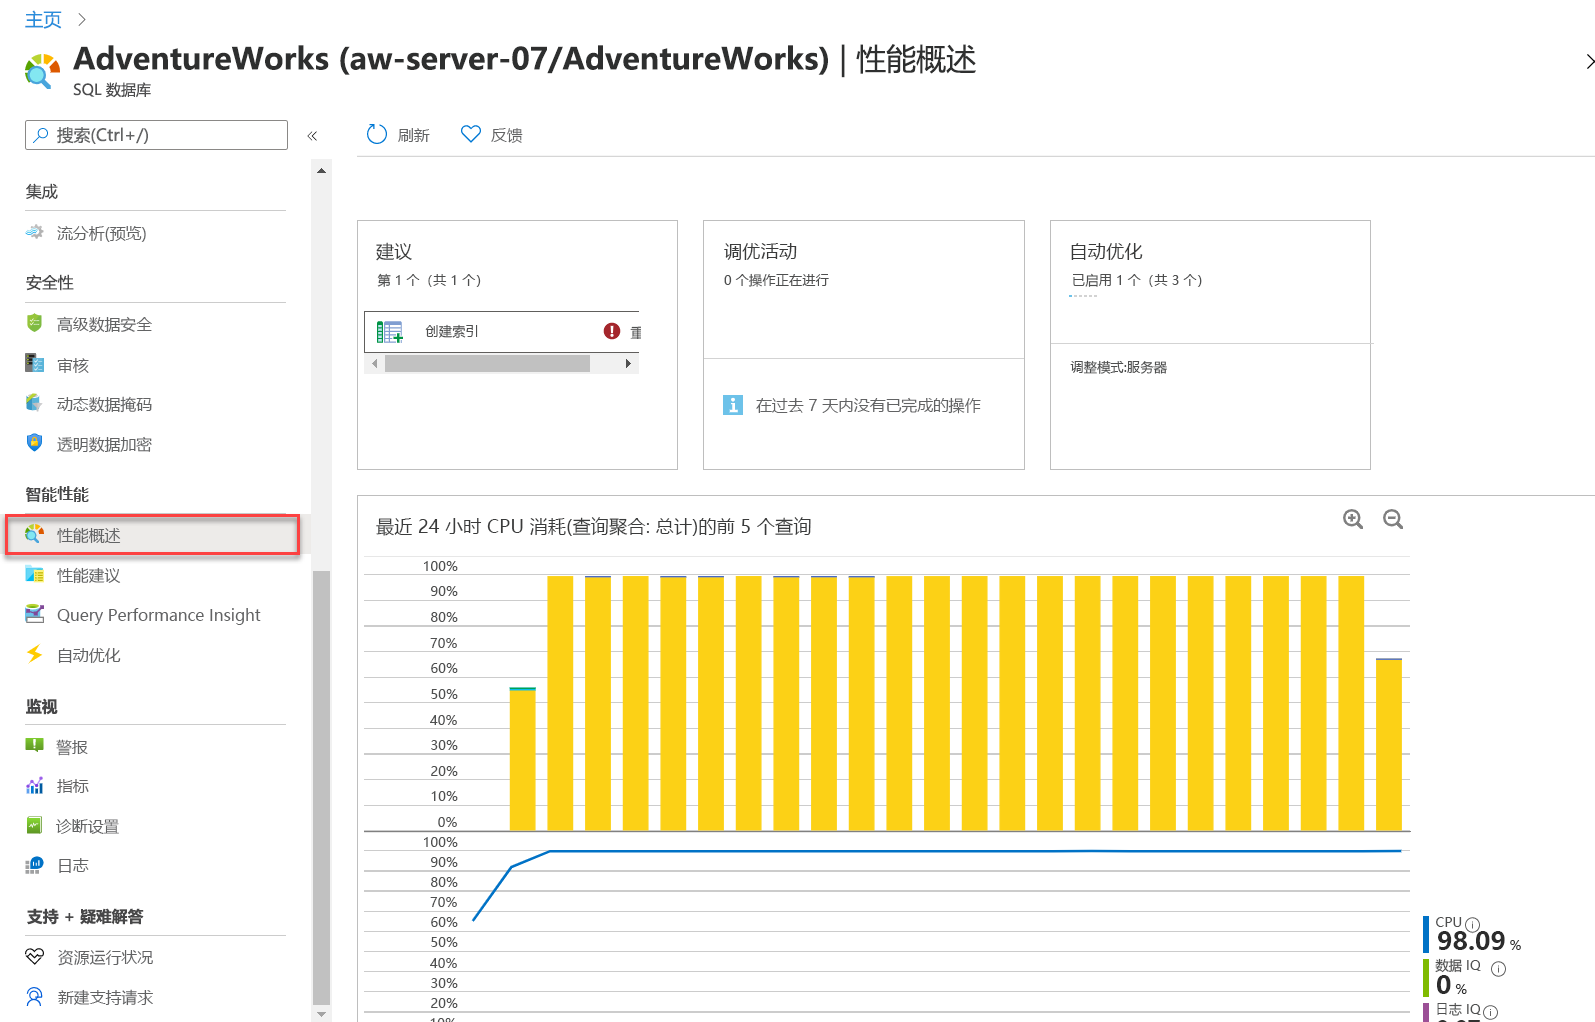Zoom in the CPU chart
The height and width of the screenshot is (1022, 1595).
[1353, 519]
